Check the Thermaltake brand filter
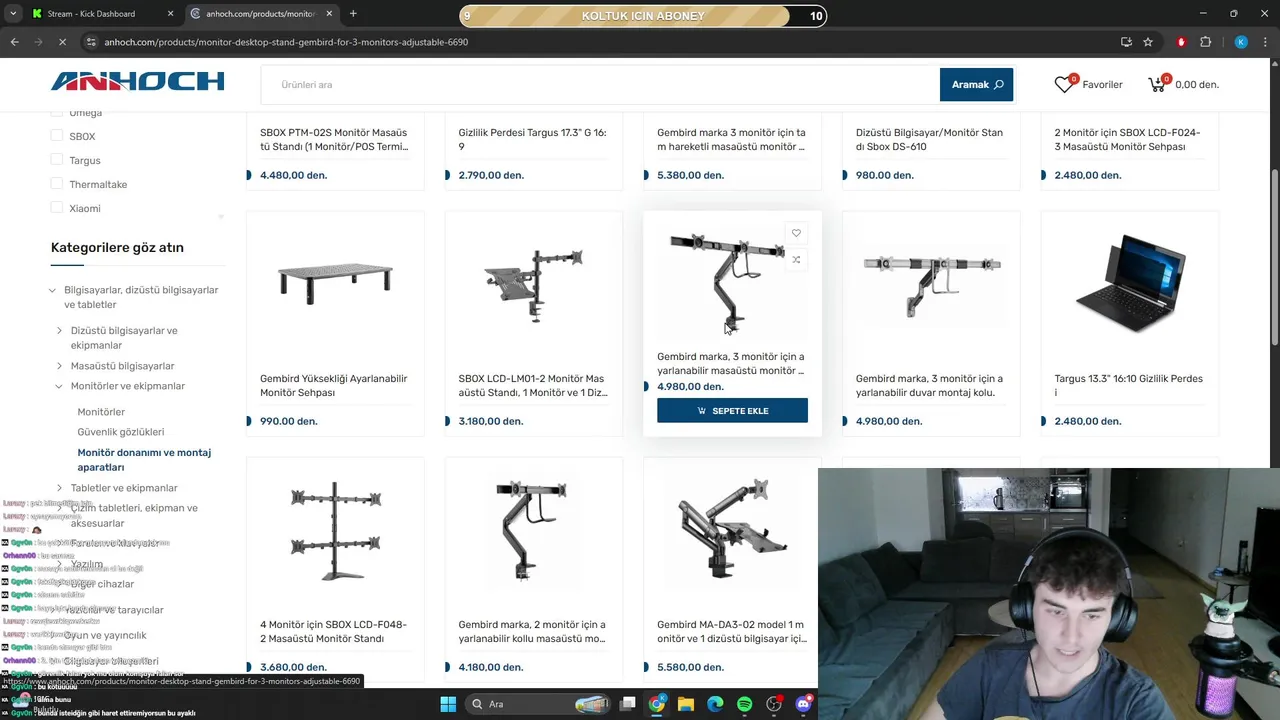The height and width of the screenshot is (720, 1280). 57,183
